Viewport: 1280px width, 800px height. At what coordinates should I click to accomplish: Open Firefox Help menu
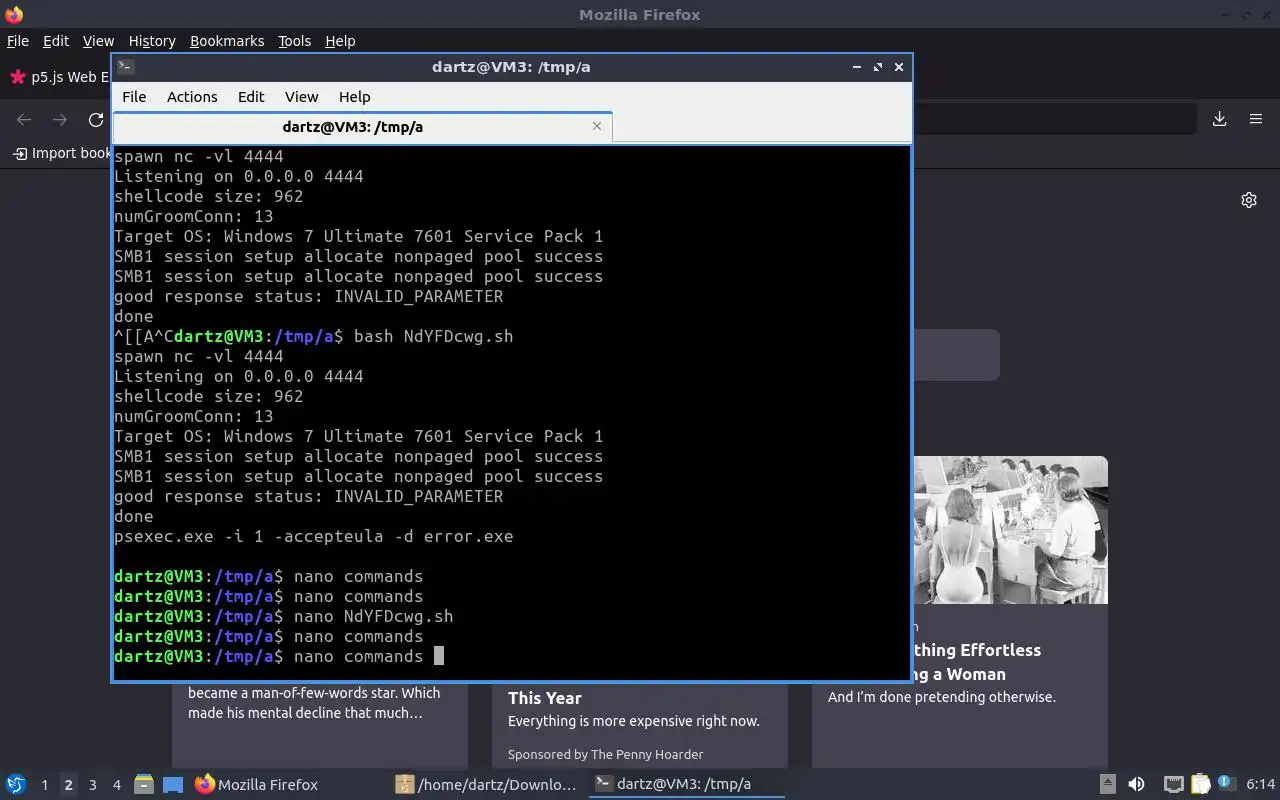click(x=340, y=41)
